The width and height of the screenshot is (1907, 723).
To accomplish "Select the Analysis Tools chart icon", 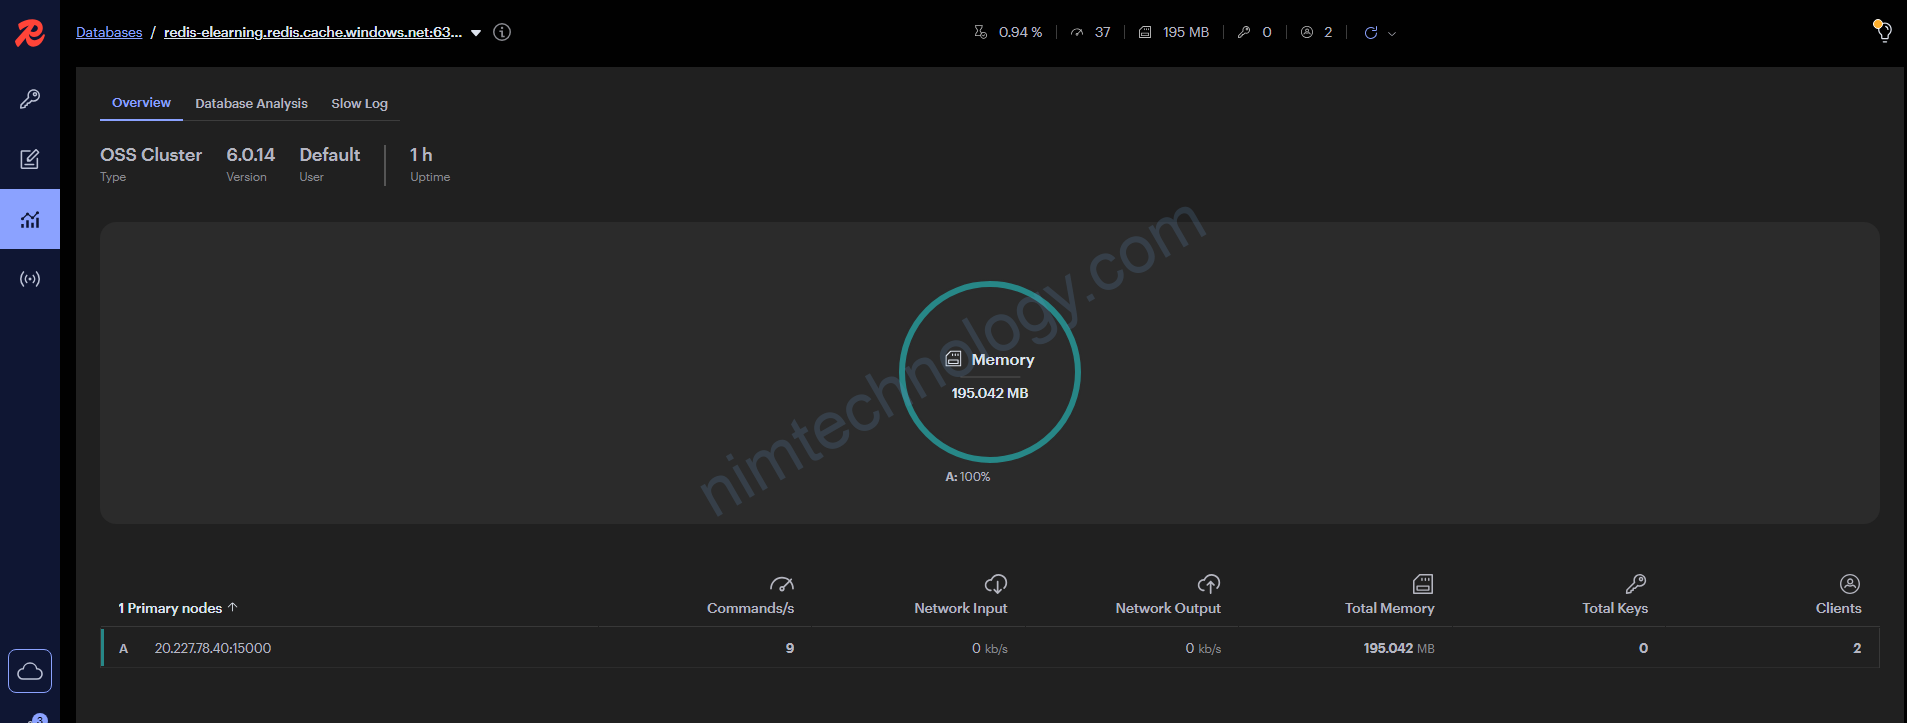I will click(30, 219).
